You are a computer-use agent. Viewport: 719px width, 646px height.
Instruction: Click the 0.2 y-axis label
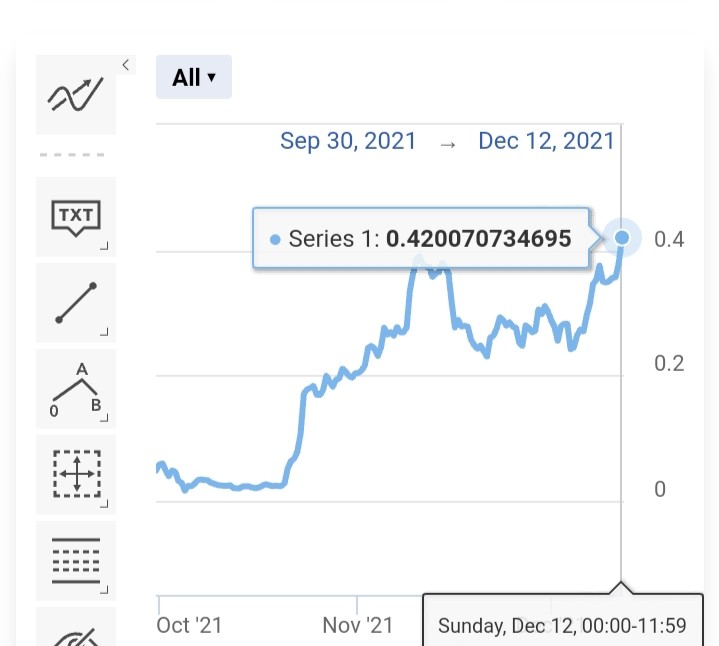669,364
